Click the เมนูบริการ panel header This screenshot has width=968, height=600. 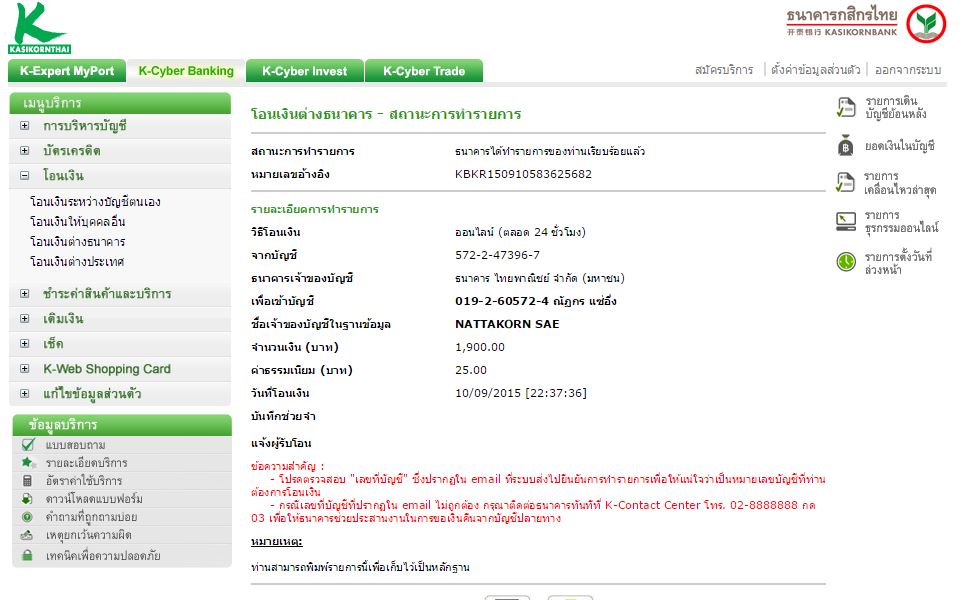point(120,103)
